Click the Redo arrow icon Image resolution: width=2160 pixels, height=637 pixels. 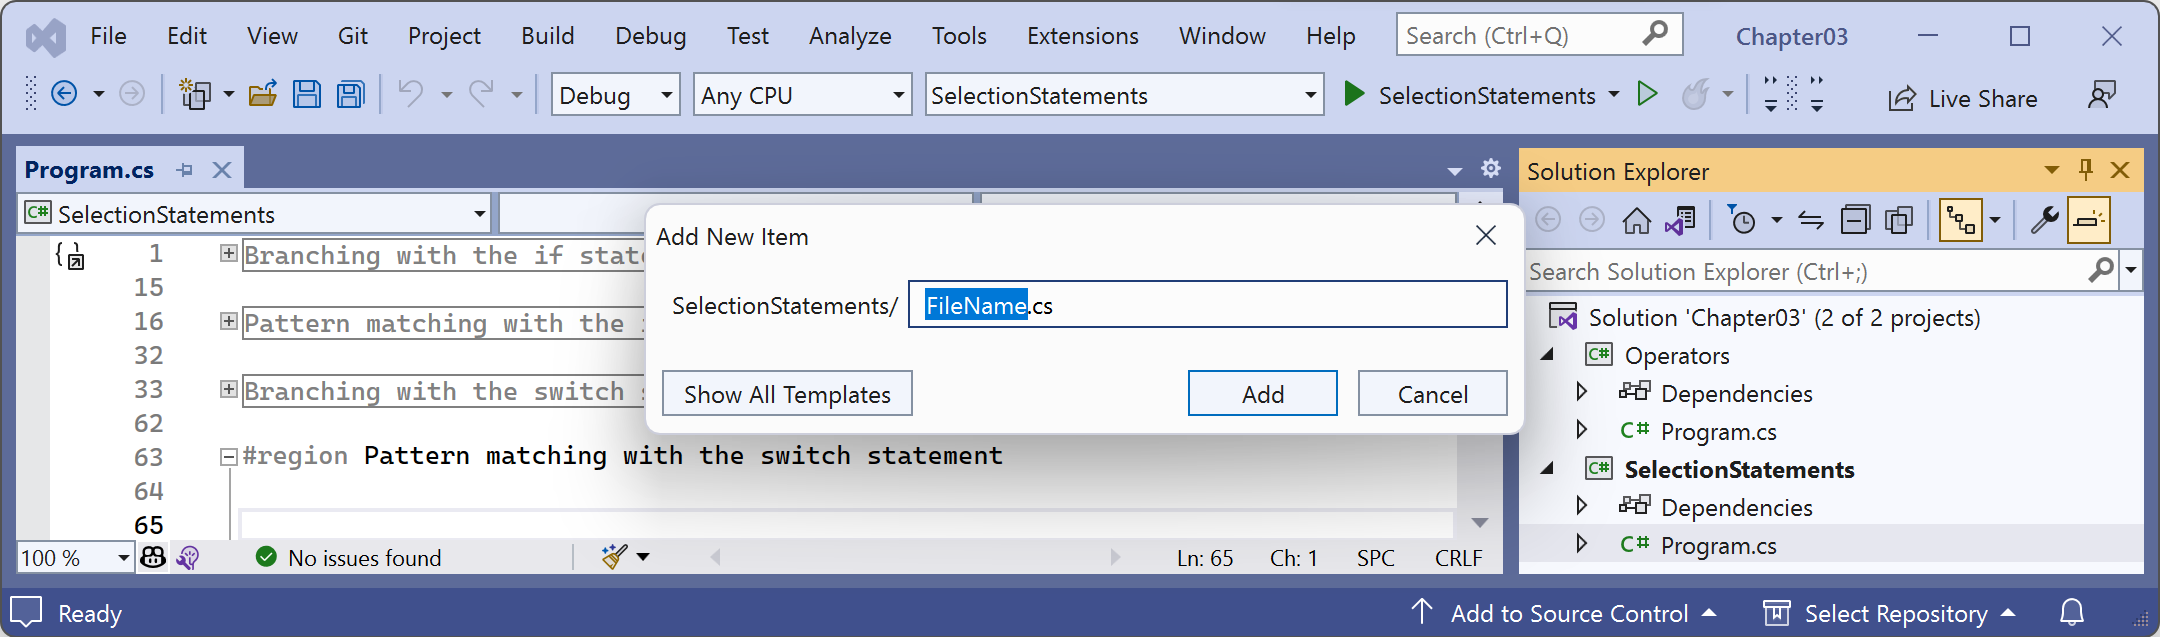tap(482, 94)
